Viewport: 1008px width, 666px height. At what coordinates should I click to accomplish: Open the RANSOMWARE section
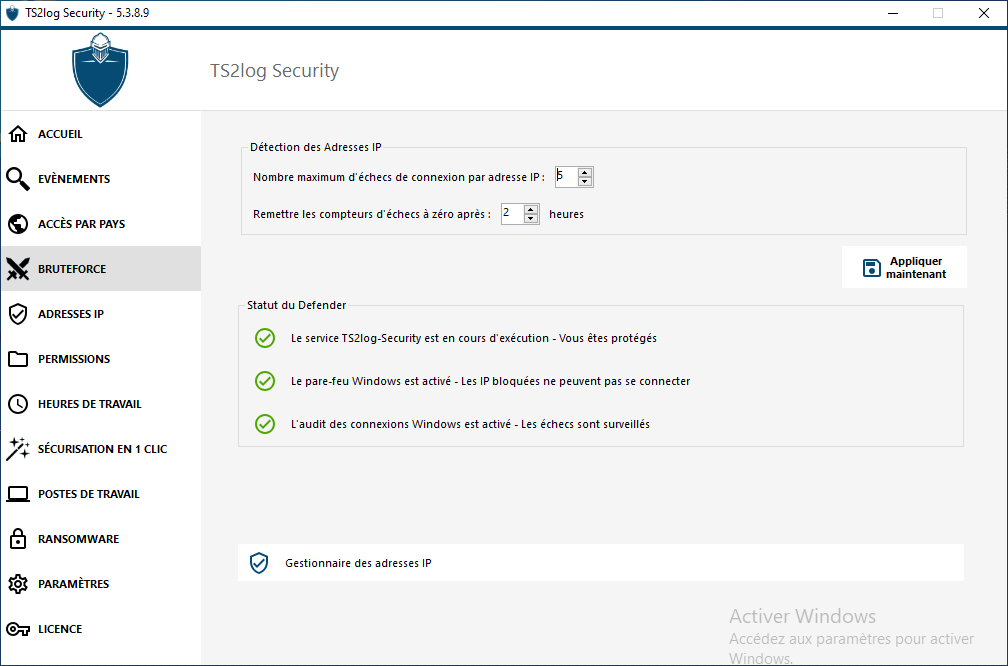click(101, 539)
